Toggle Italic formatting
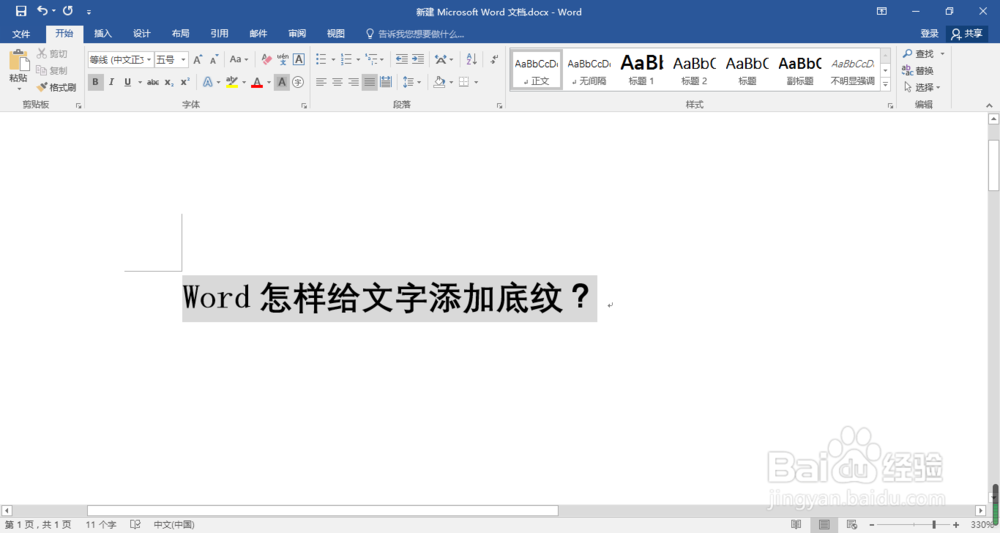This screenshot has width=1000, height=533. [112, 82]
